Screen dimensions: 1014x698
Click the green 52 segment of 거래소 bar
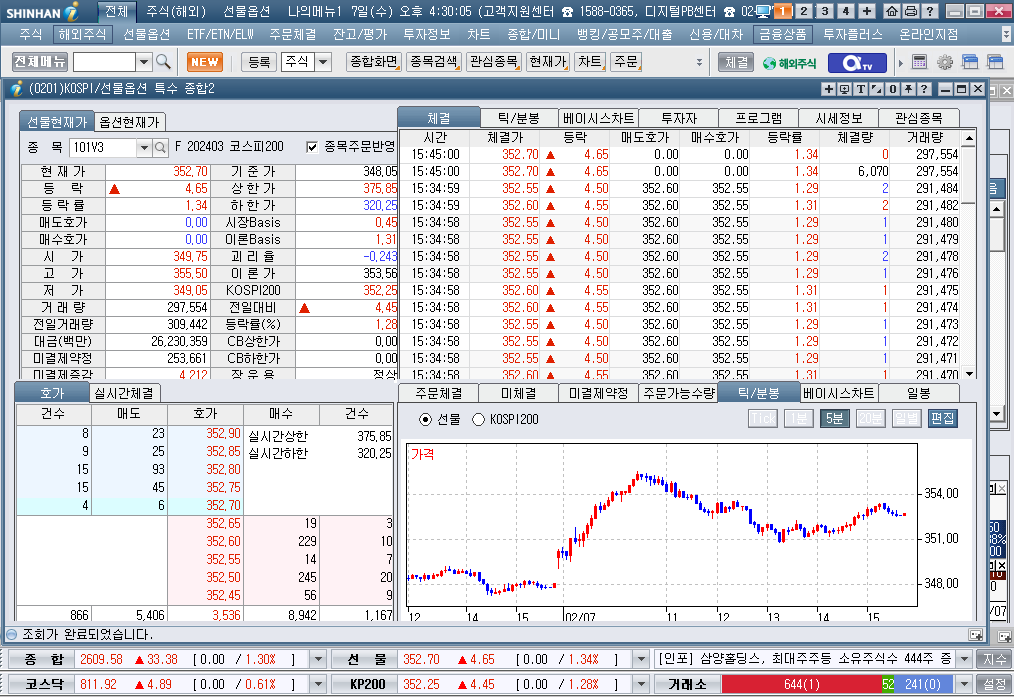pos(889,684)
